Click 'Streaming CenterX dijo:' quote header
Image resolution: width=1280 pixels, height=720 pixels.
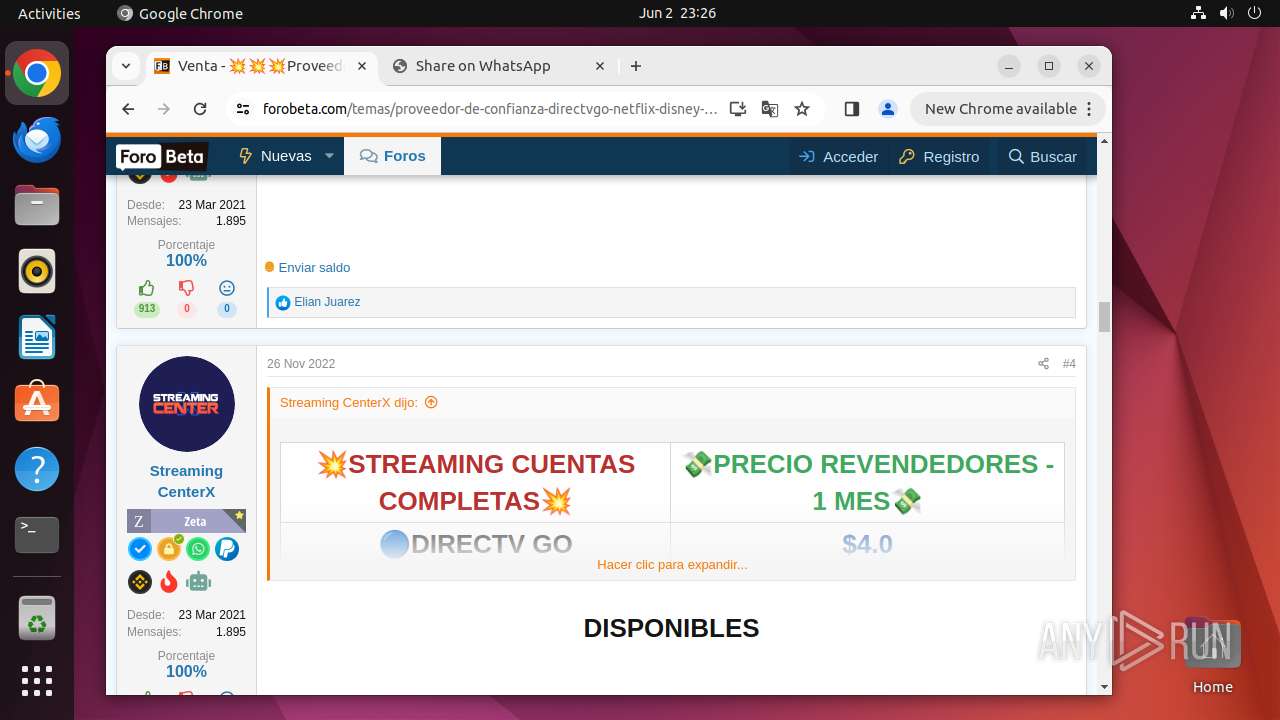click(349, 402)
